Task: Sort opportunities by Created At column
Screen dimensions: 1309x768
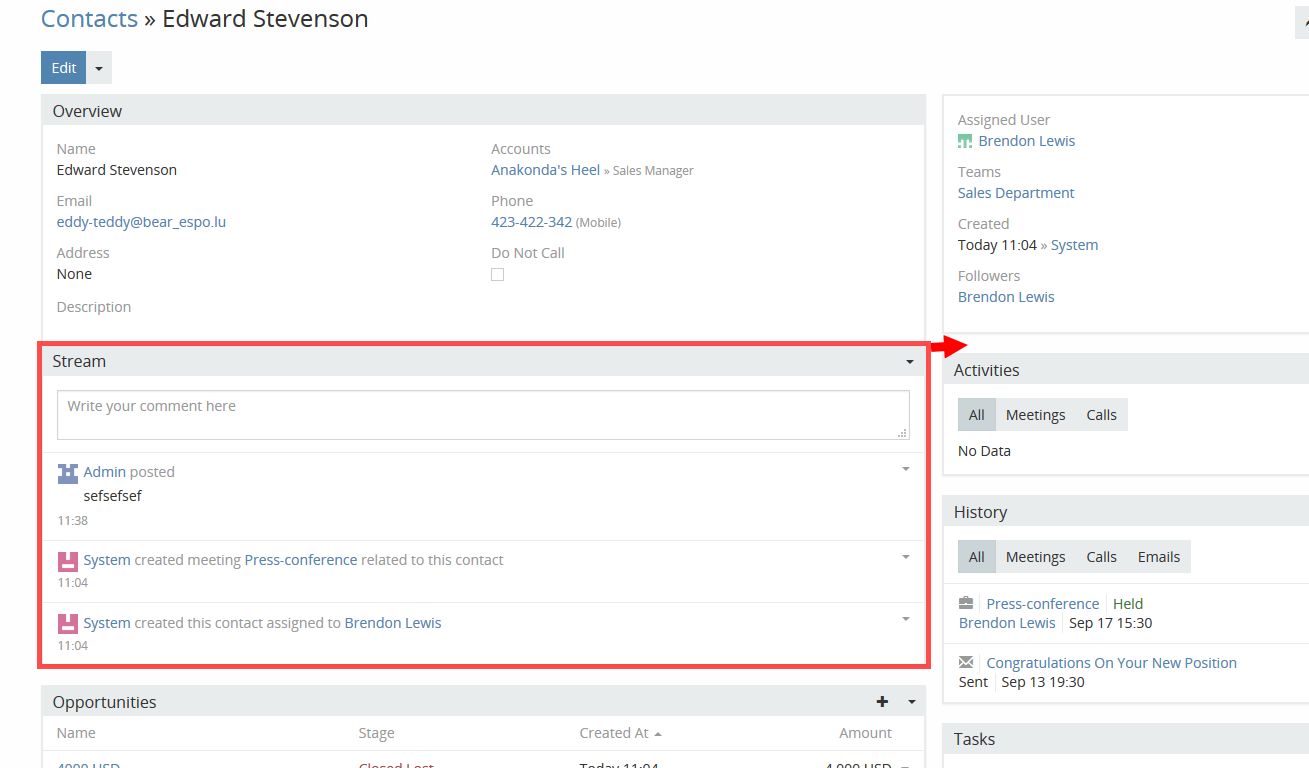Action: click(613, 733)
